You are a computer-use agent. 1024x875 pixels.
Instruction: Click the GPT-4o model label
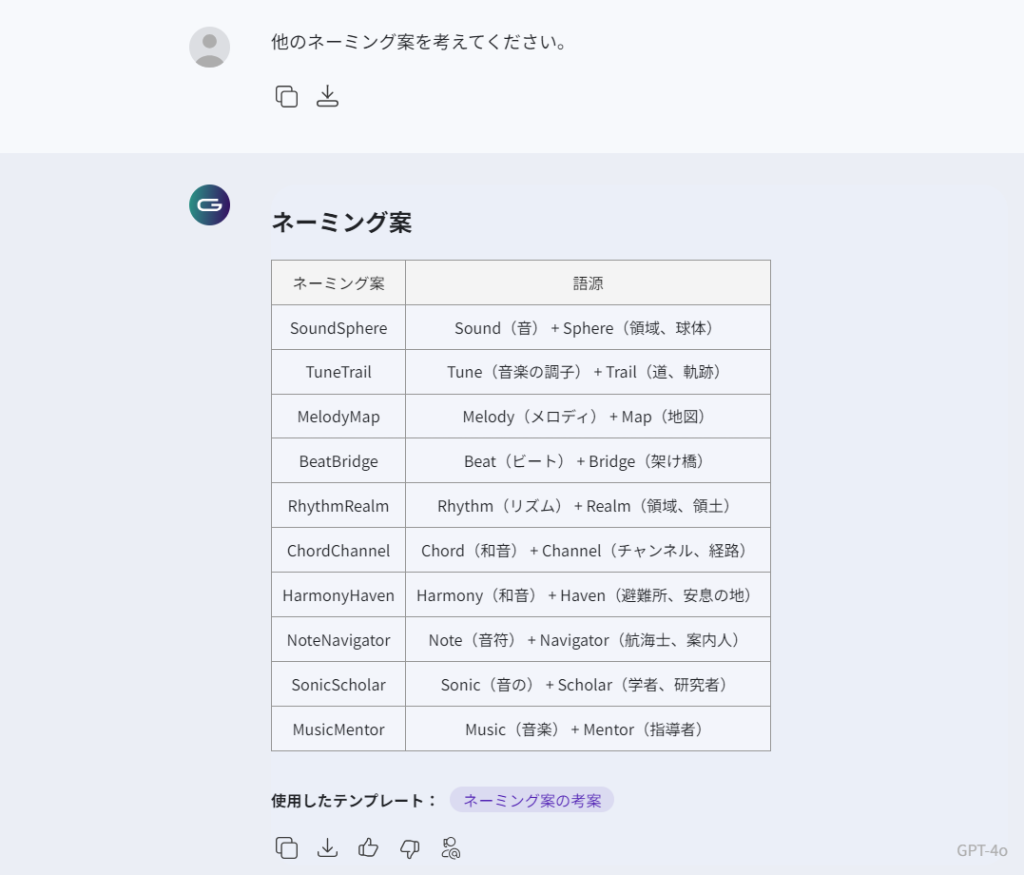[x=981, y=850]
